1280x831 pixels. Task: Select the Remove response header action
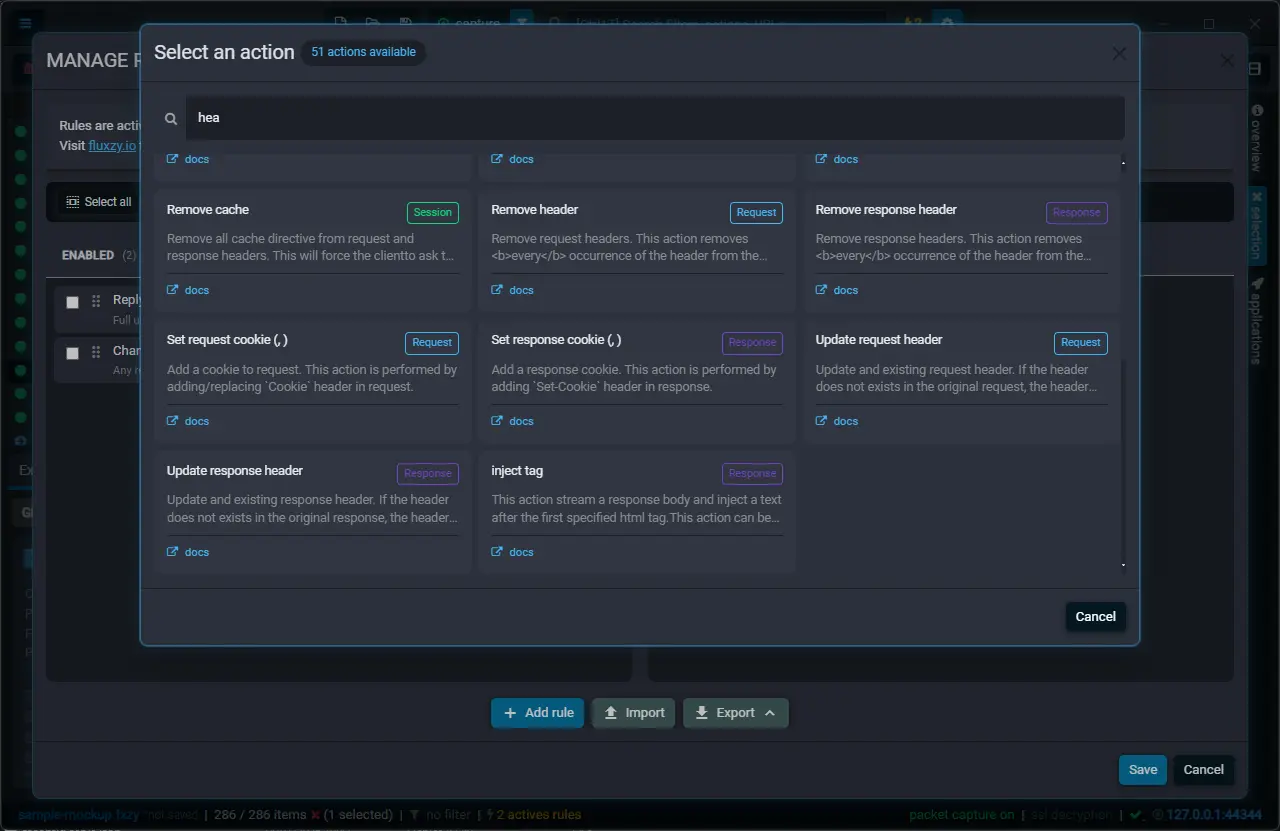961,250
